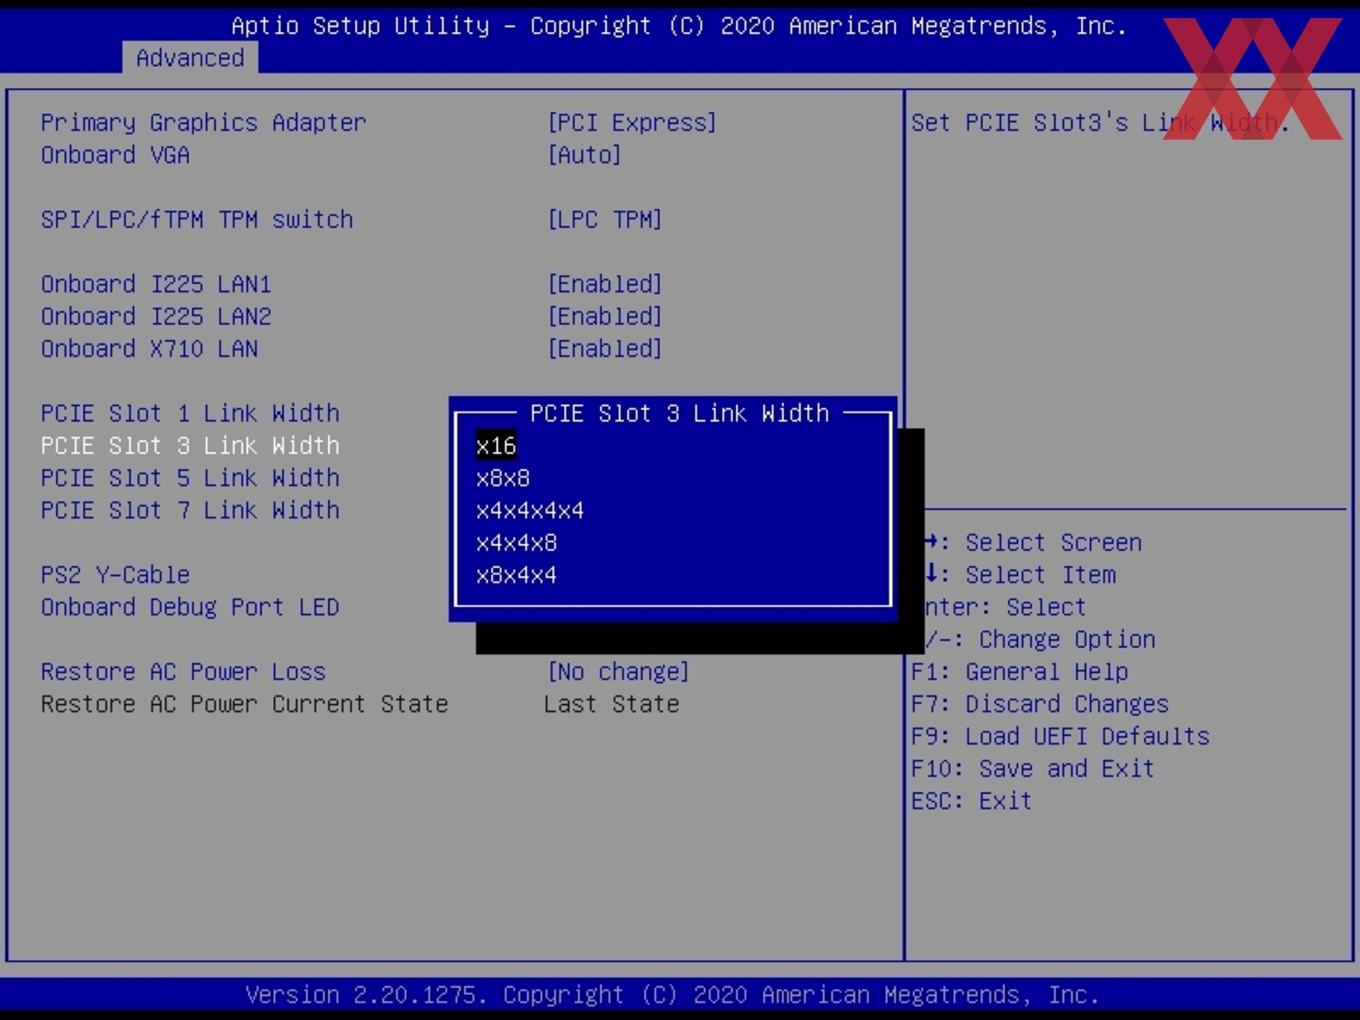Select the PS2 Y-Cable setting
This screenshot has width=1360, height=1020.
115,575
